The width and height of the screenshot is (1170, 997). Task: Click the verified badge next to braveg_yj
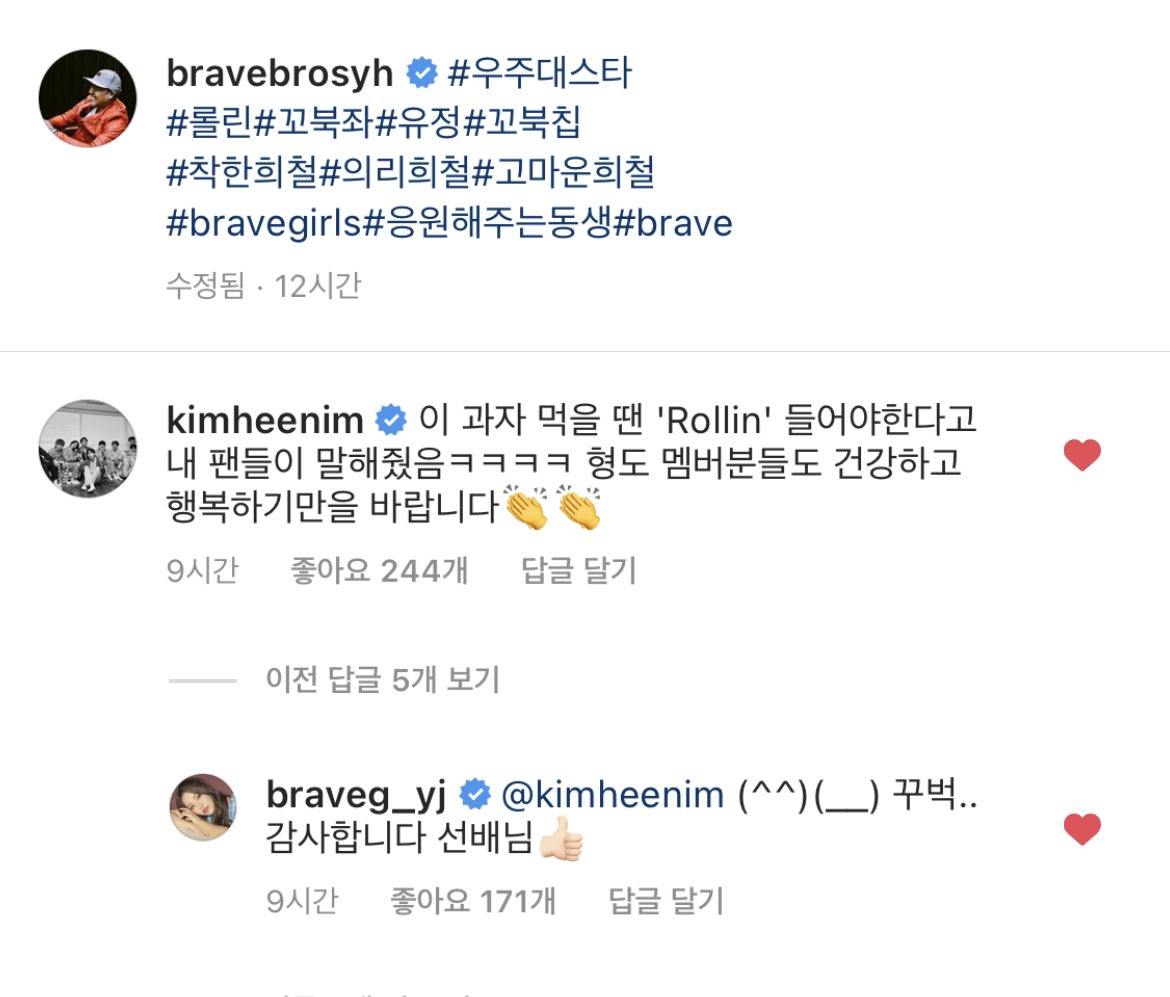point(475,795)
